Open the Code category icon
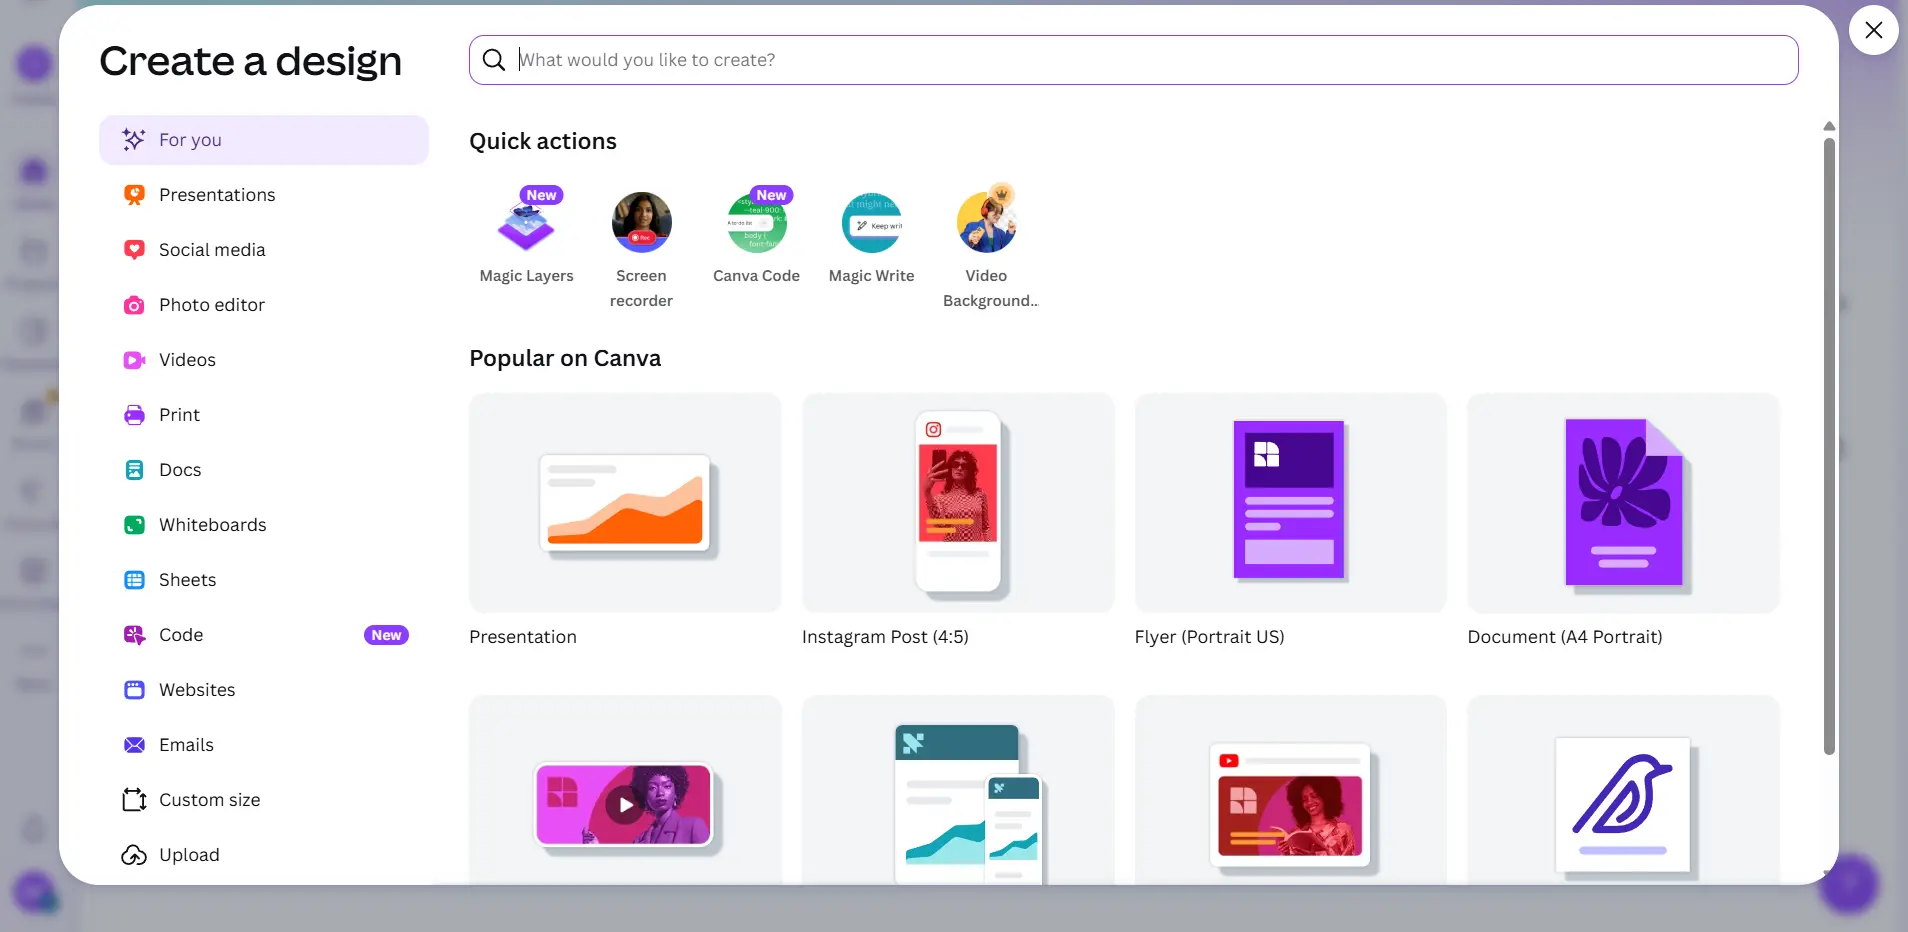The height and width of the screenshot is (932, 1908). (x=134, y=635)
